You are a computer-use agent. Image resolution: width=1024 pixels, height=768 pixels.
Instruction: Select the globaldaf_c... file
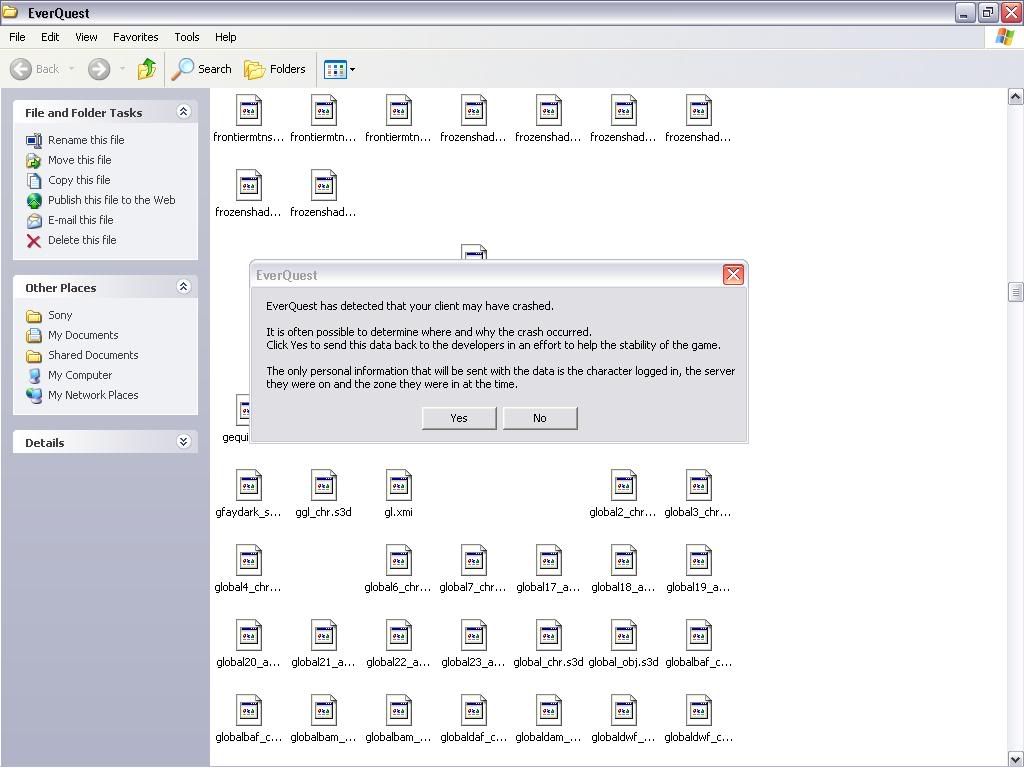473,719
